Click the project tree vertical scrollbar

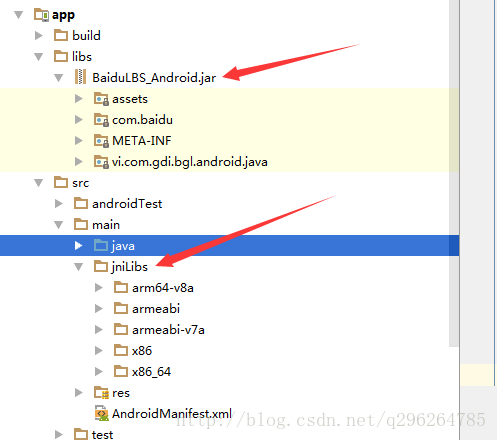click(x=454, y=173)
